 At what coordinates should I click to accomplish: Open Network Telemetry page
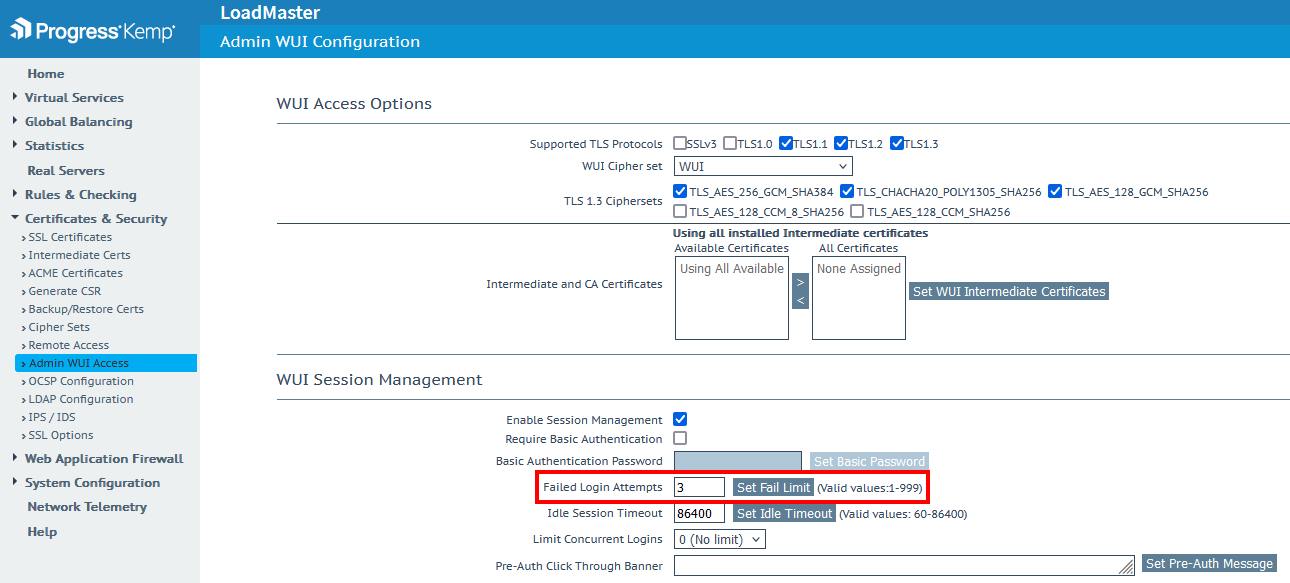(87, 507)
